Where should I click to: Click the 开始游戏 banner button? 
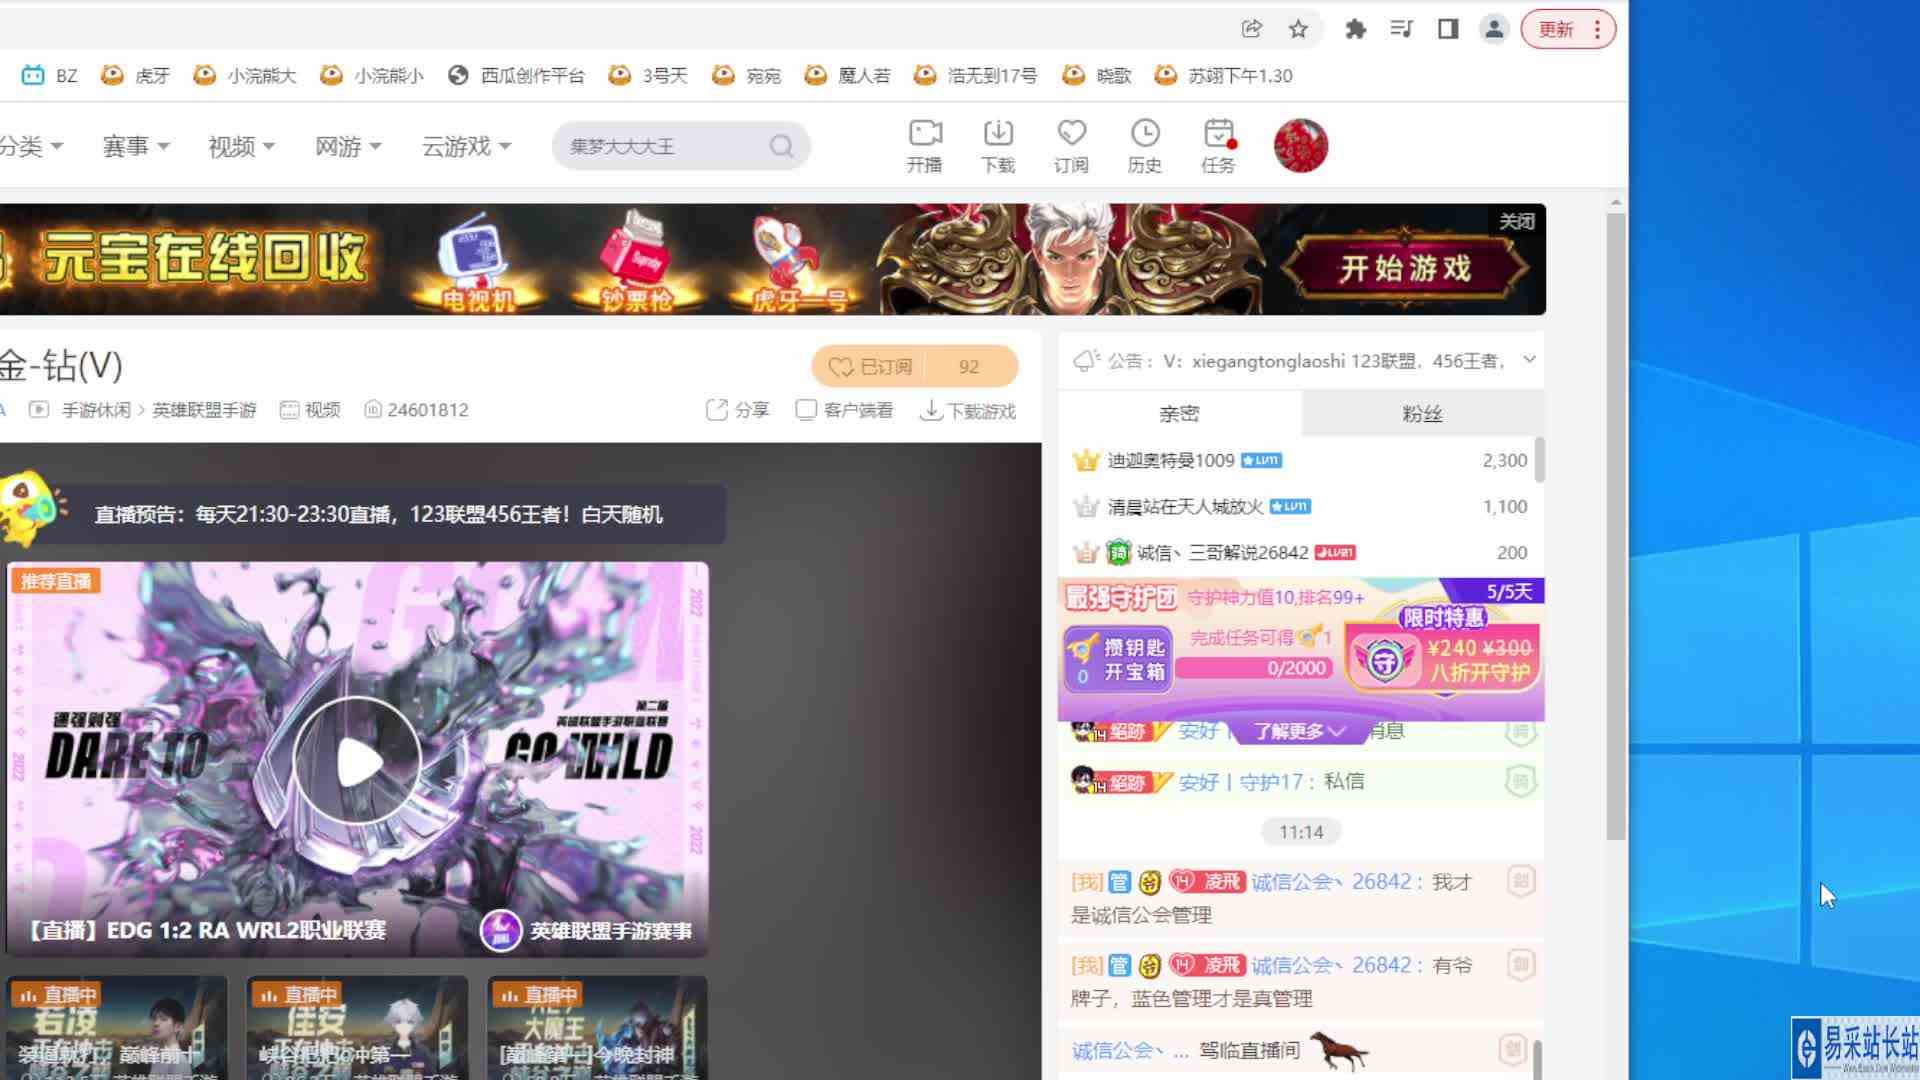(x=1405, y=268)
